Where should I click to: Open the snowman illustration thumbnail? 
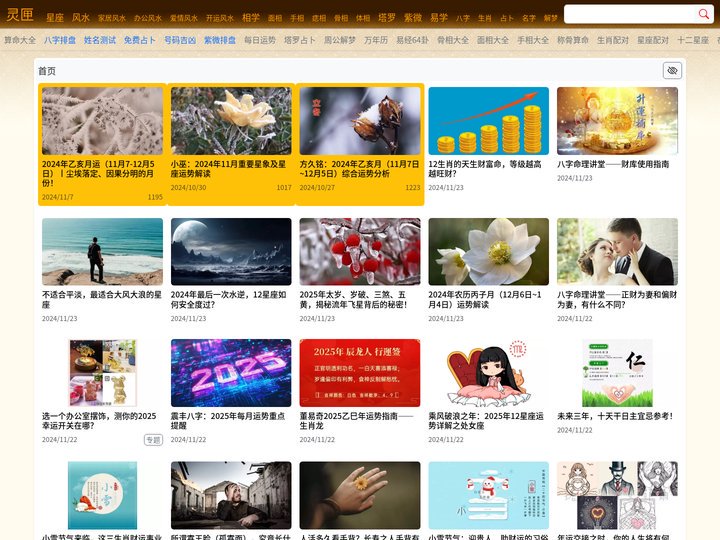click(x=489, y=495)
